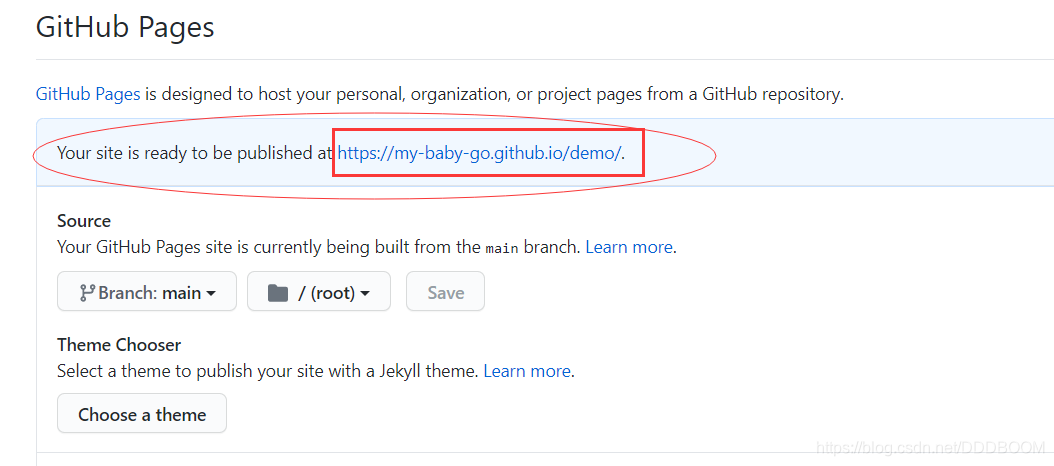Click the 'Select a theme to publish' description text
The width and height of the screenshot is (1054, 466).
point(268,371)
